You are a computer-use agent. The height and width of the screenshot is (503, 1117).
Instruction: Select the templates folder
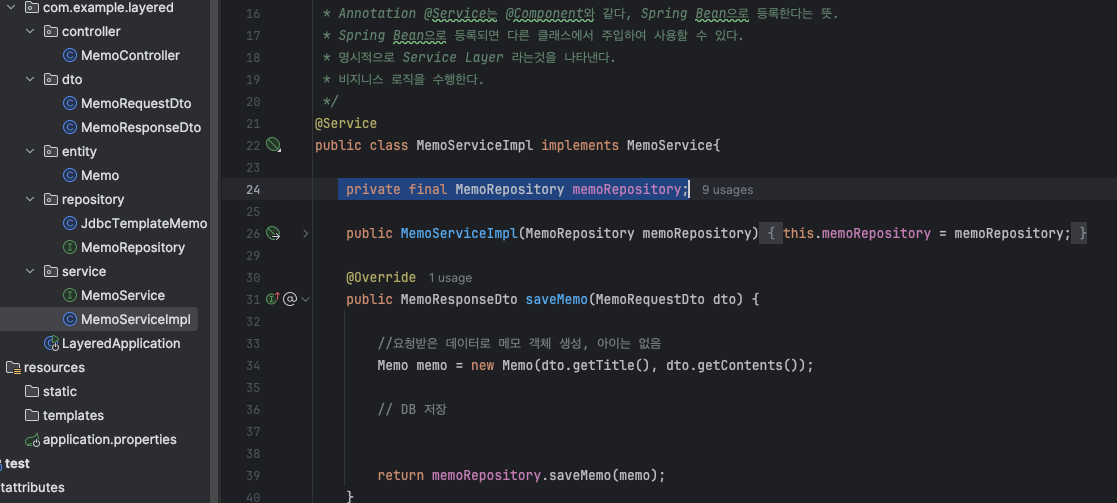pos(73,415)
